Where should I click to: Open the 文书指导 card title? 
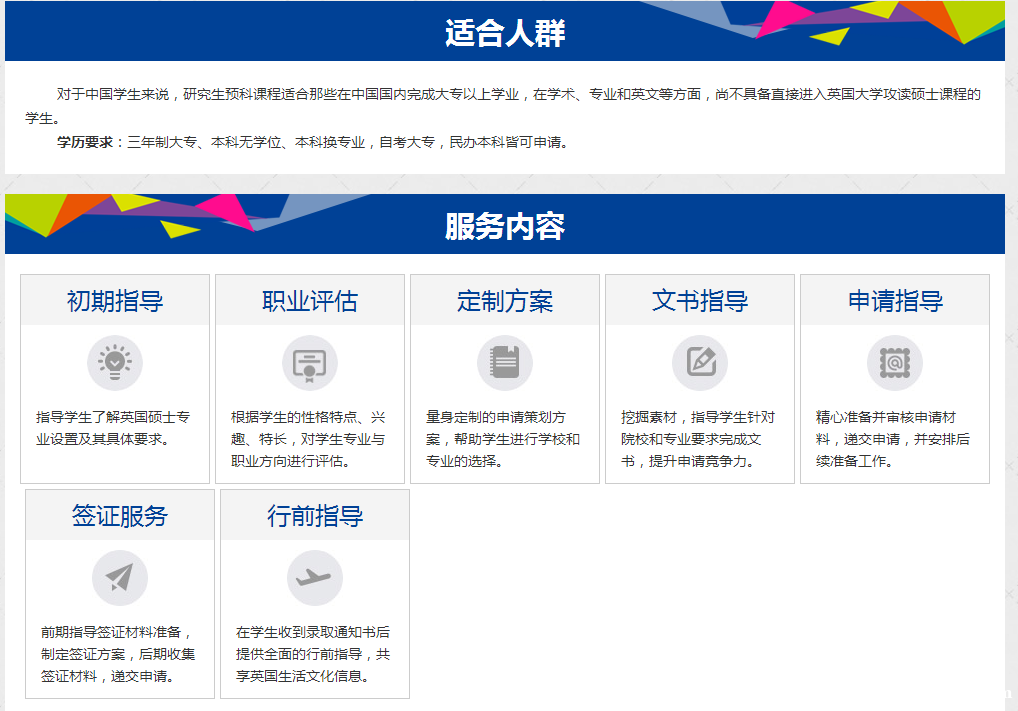700,301
